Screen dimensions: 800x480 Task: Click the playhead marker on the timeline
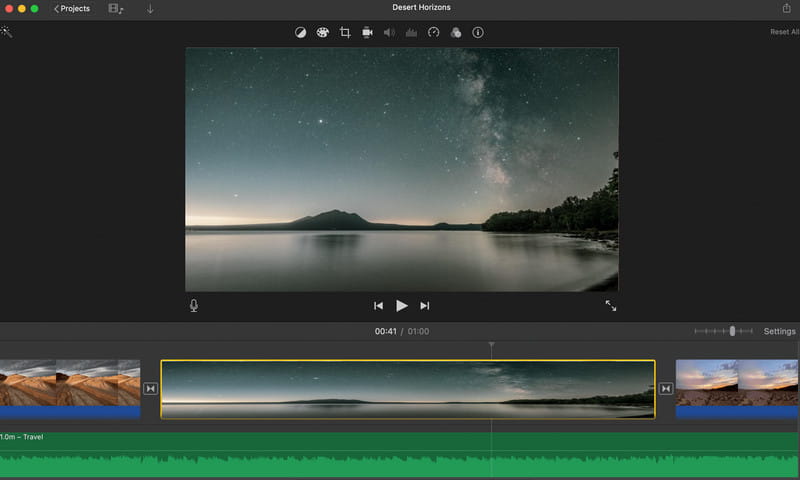pos(491,345)
